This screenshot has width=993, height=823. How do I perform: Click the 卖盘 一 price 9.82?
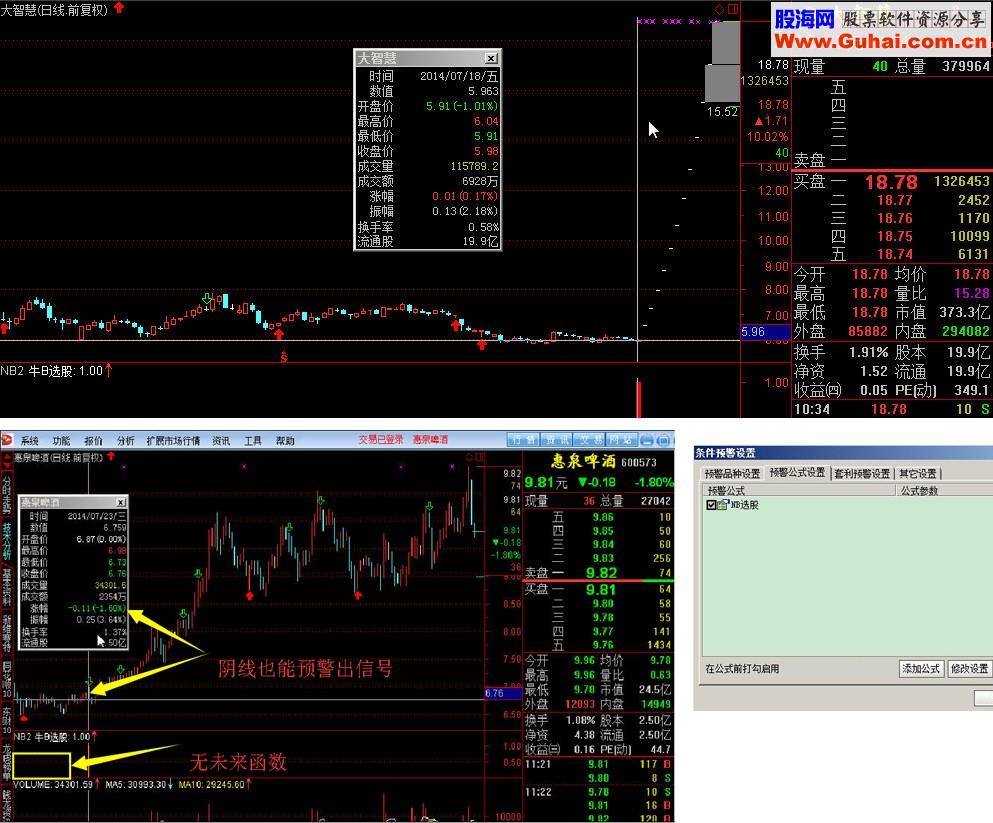click(601, 573)
